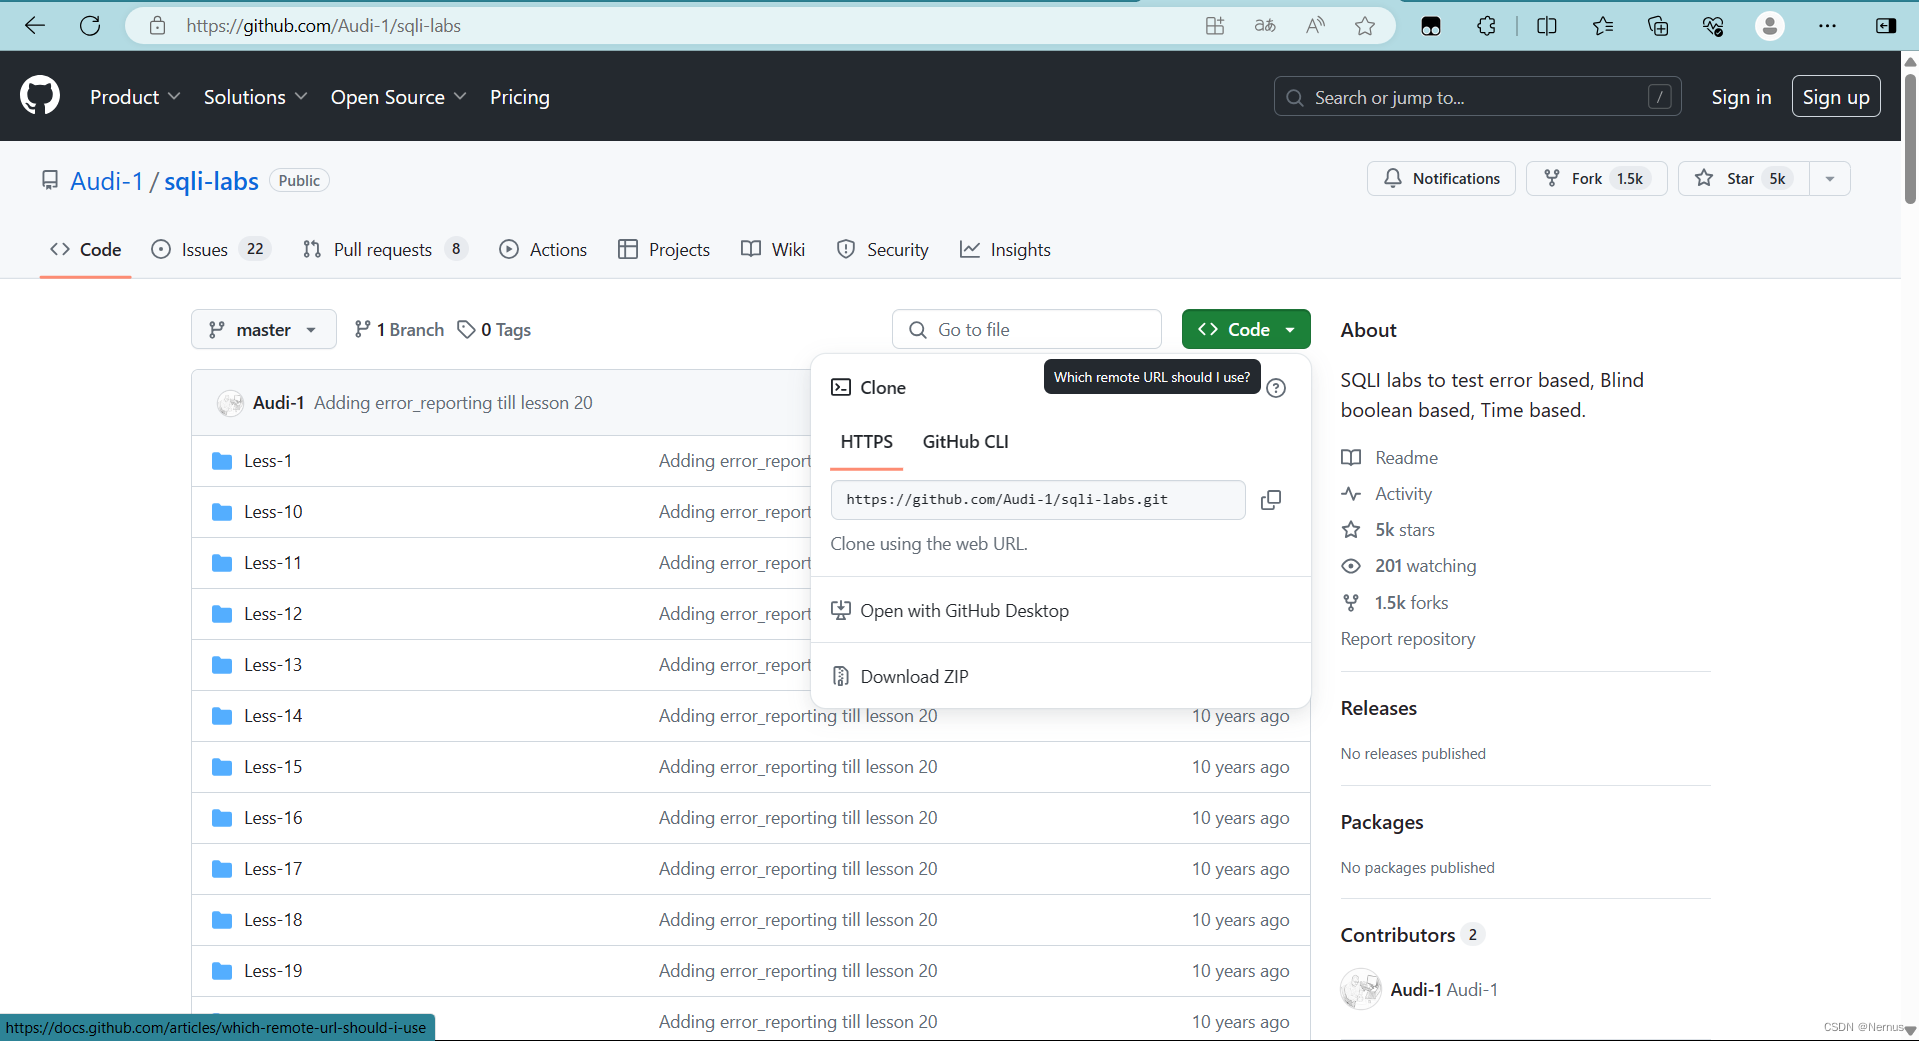
Task: View the 5k stars link
Action: pos(1388,530)
